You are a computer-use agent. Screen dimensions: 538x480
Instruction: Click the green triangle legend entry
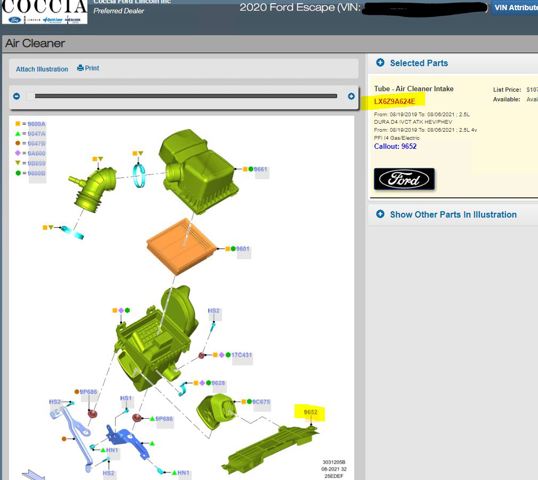point(31,133)
